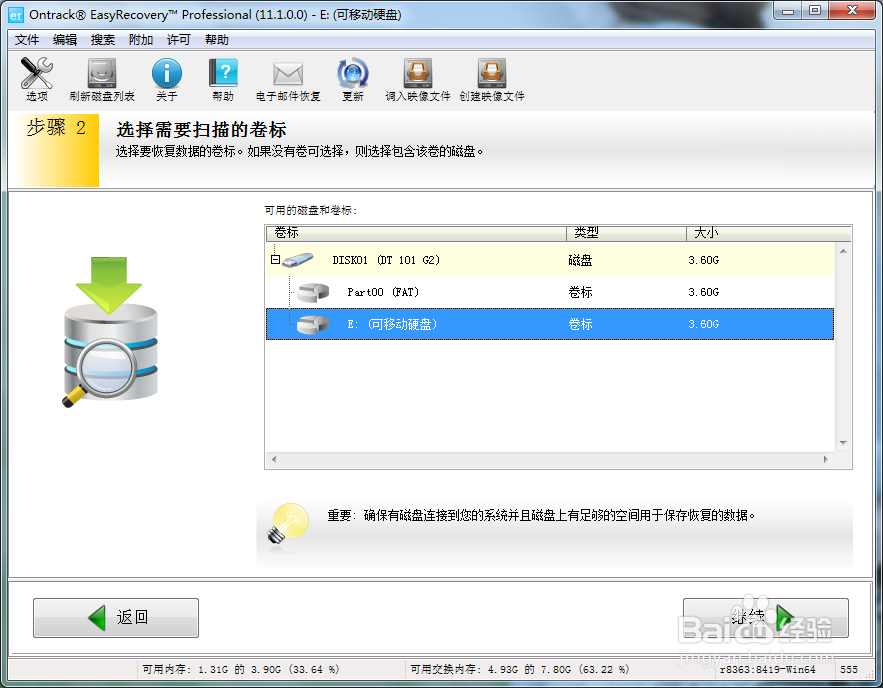
Task: Click the list scroll down arrow
Action: coord(843,443)
